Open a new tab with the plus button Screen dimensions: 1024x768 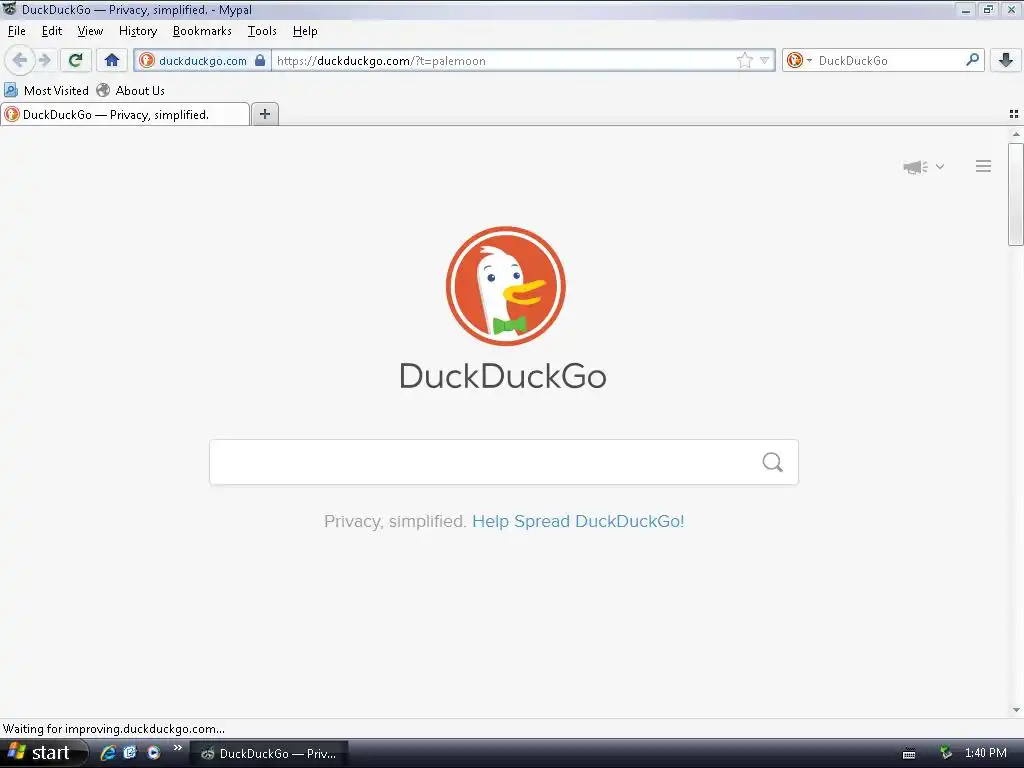point(264,114)
